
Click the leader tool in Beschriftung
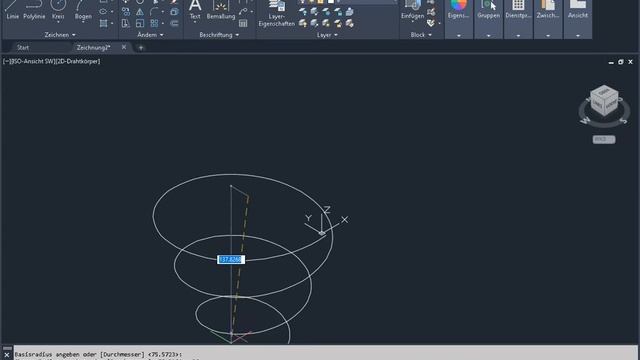243,11
